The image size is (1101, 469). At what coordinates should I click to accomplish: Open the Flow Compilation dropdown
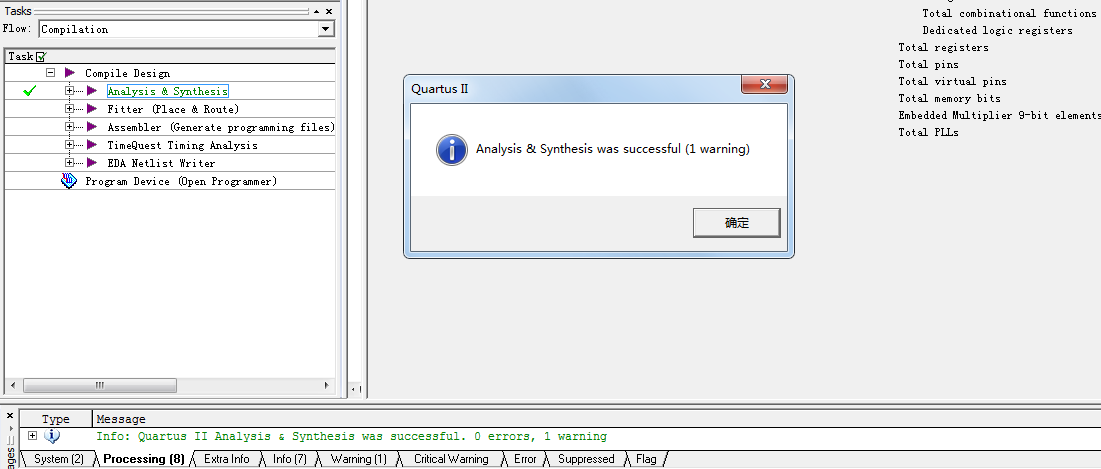point(325,29)
